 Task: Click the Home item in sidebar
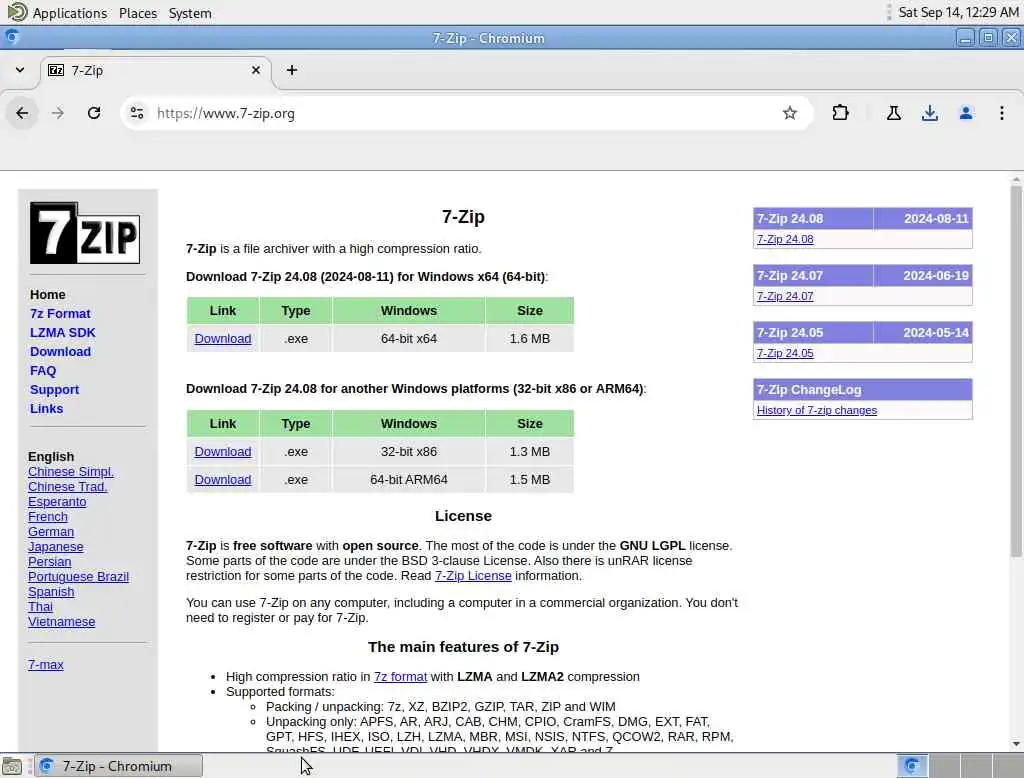pyautogui.click(x=48, y=295)
